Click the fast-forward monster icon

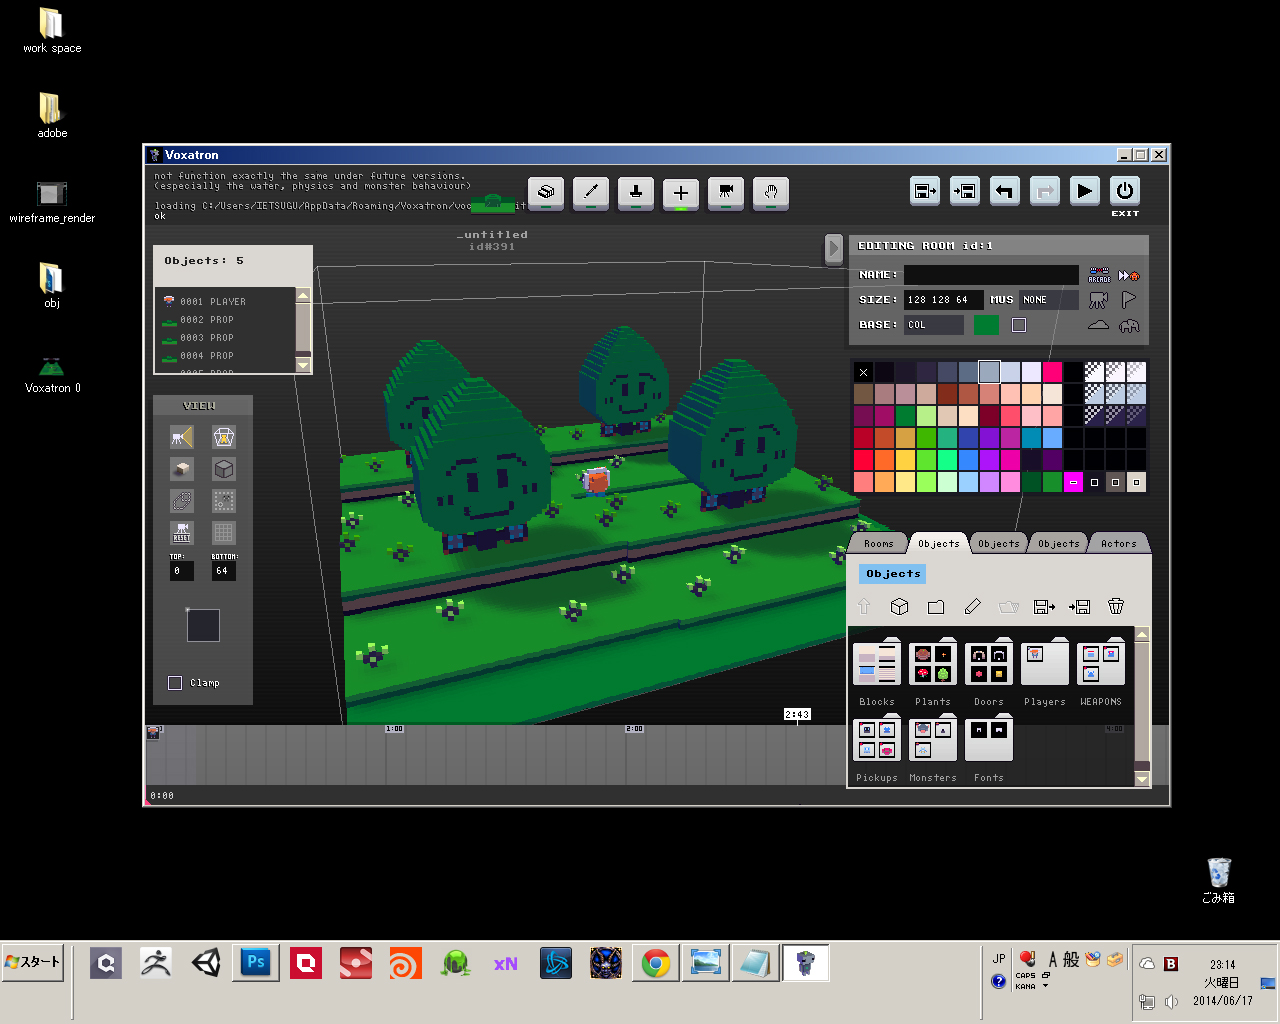[x=1129, y=275]
